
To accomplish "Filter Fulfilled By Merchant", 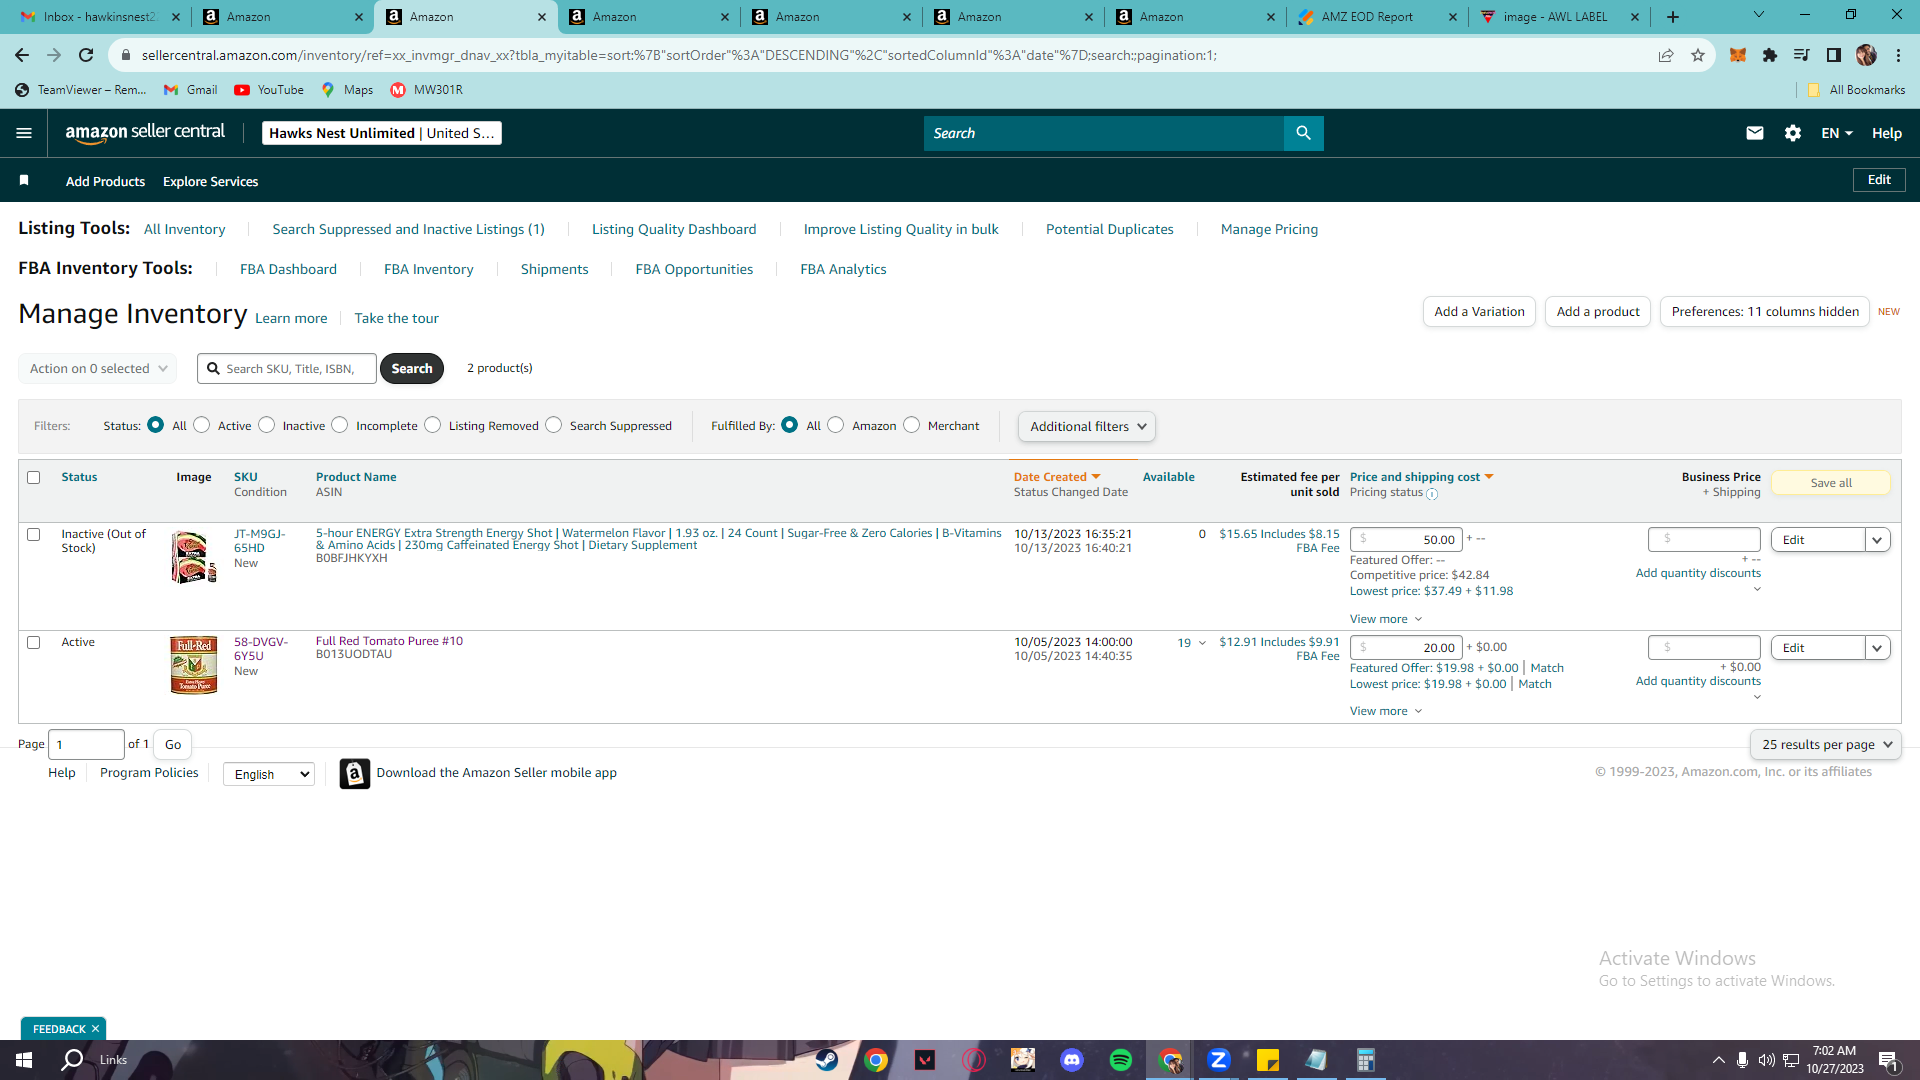I will tap(912, 425).
